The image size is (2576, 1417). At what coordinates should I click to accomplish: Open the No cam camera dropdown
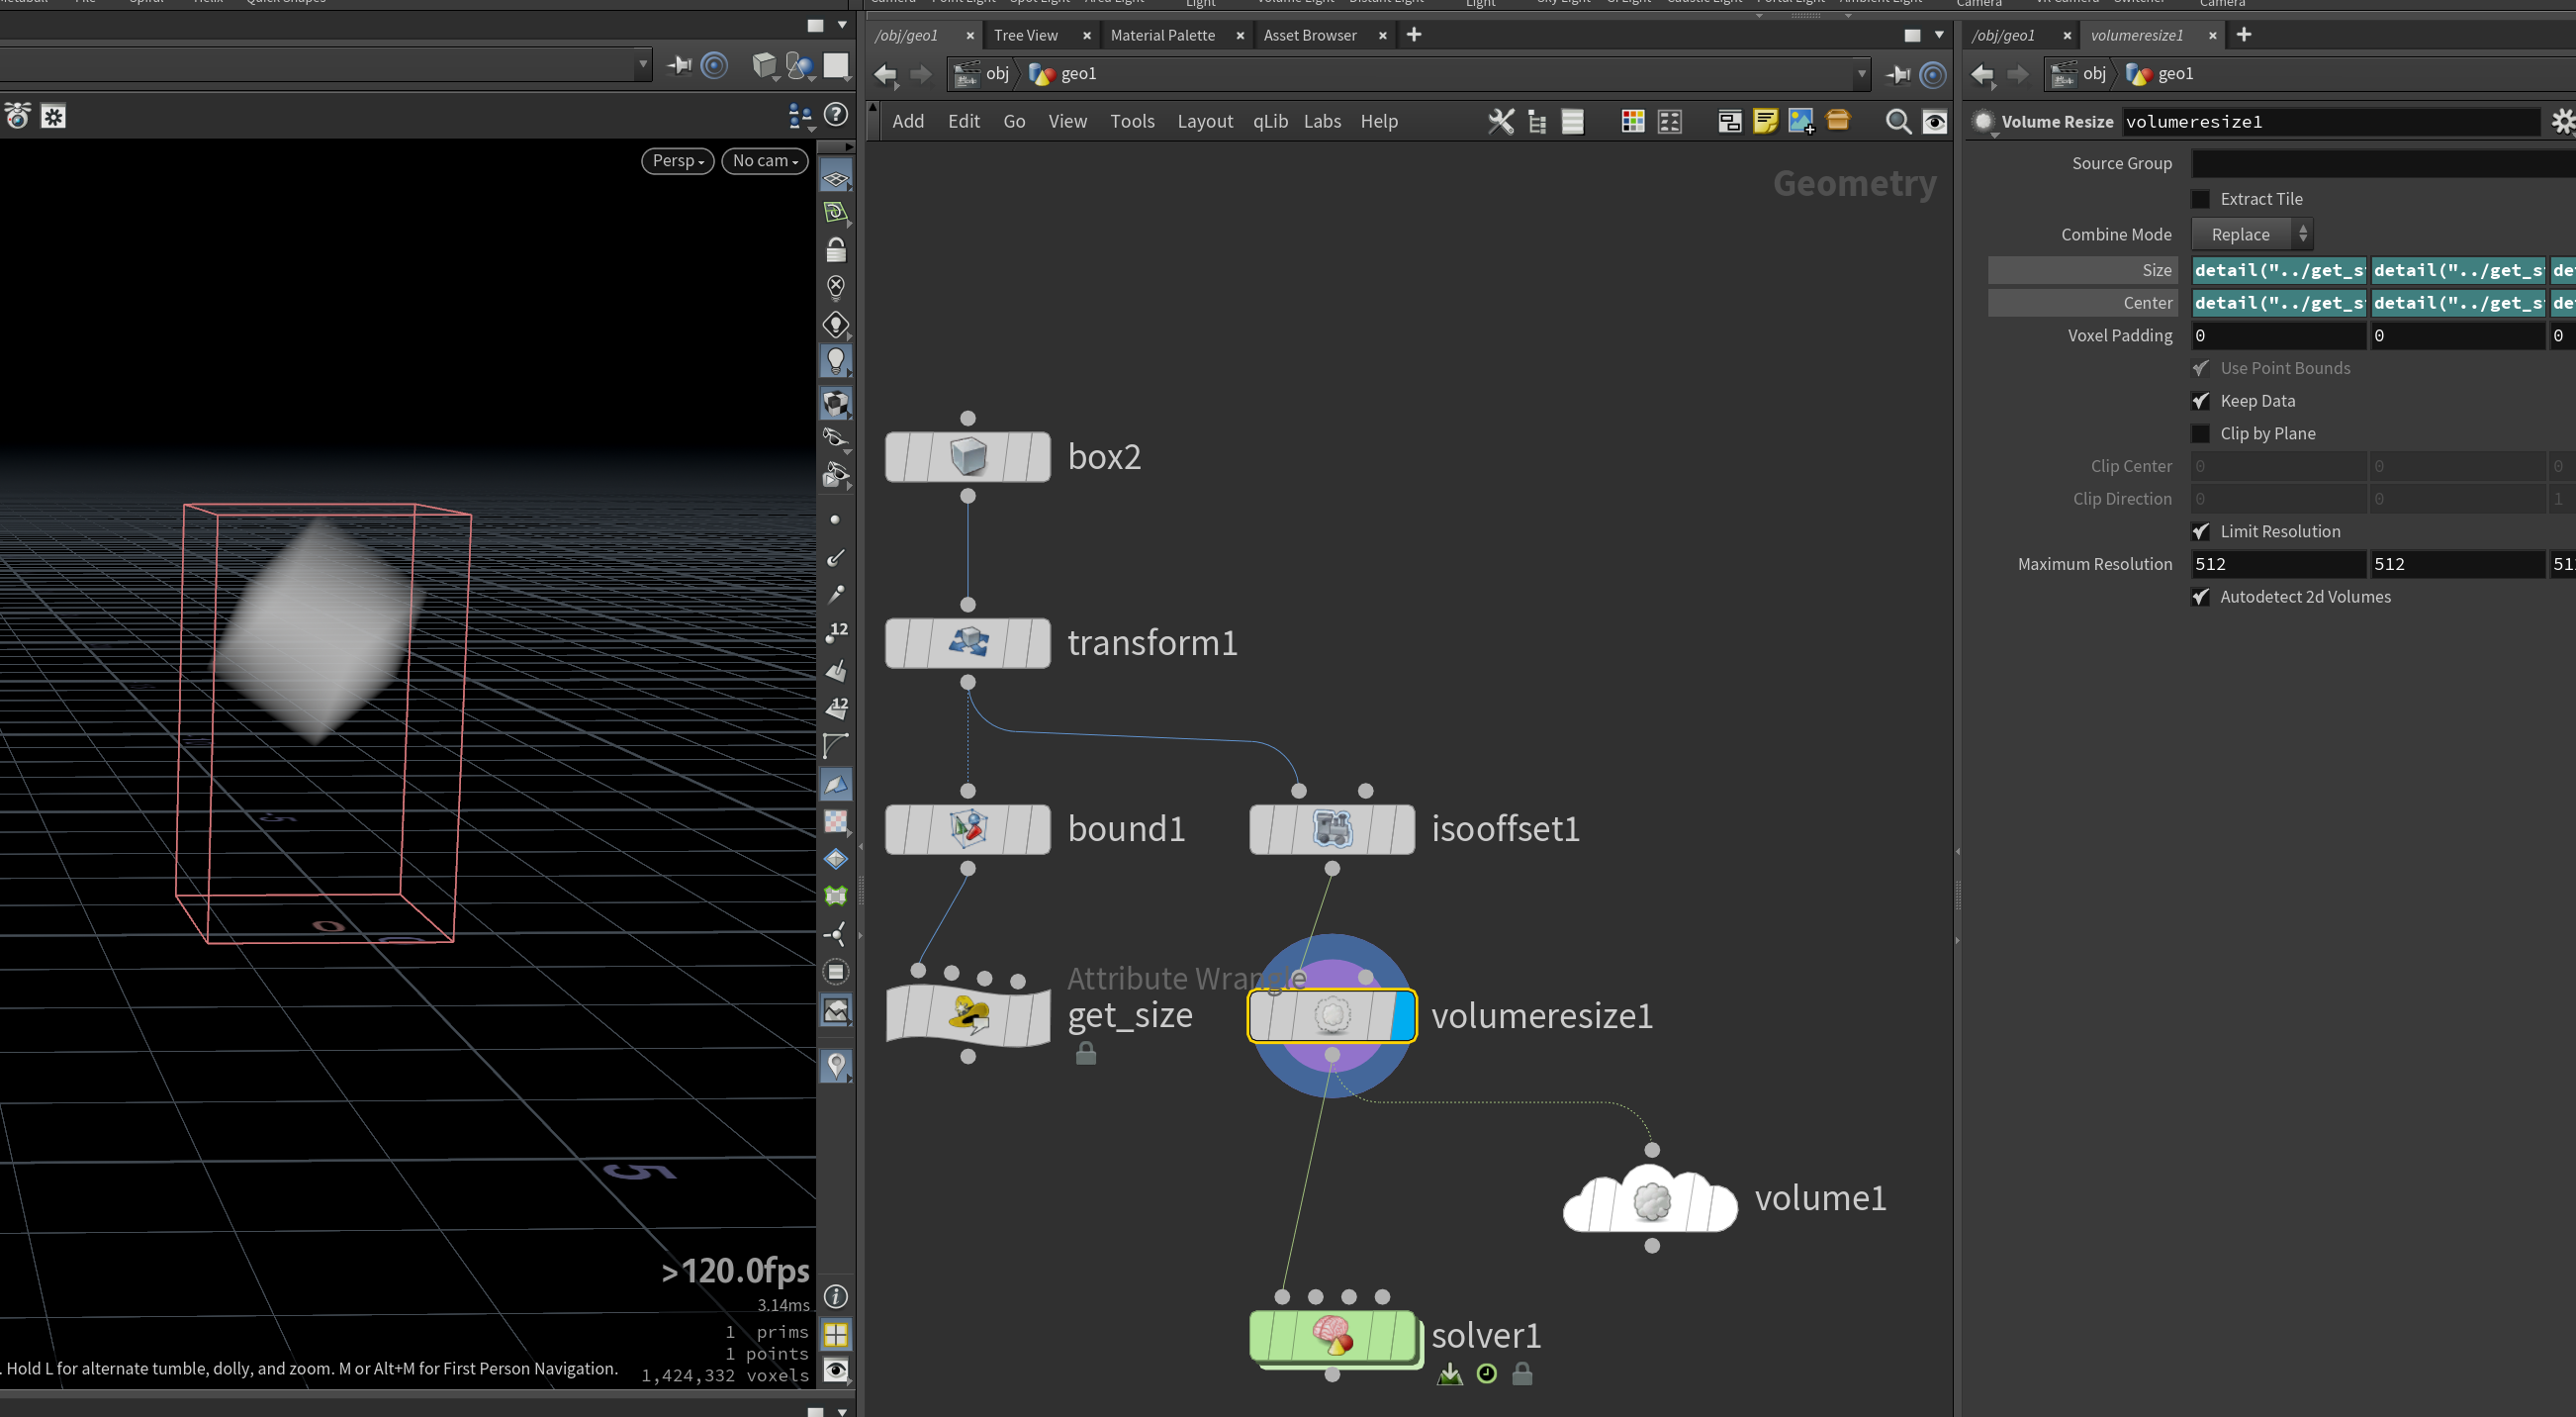[765, 161]
